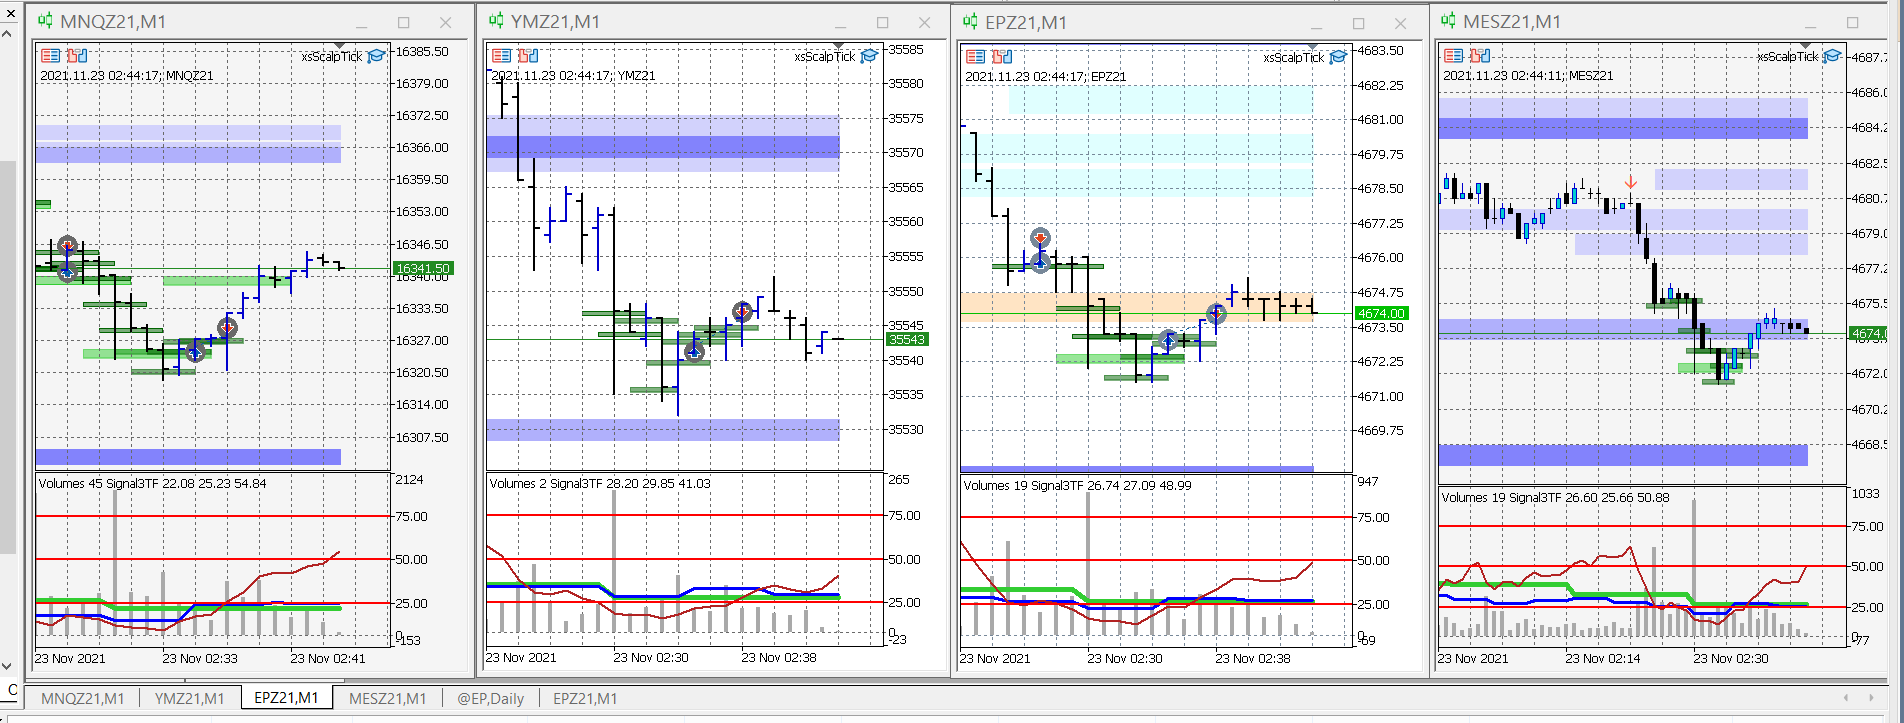The image size is (1904, 723).
Task: Open one-click trading panel on MESZ21 chart
Action: [1454, 56]
